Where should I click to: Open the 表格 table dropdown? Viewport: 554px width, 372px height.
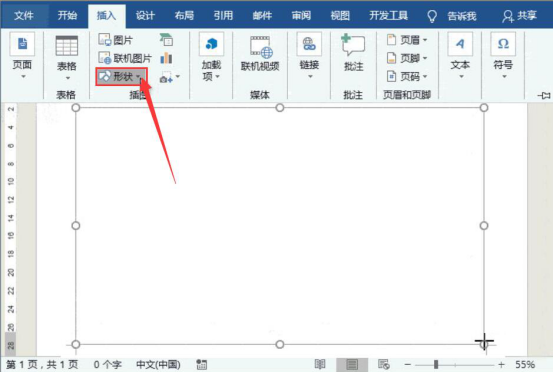(x=66, y=58)
